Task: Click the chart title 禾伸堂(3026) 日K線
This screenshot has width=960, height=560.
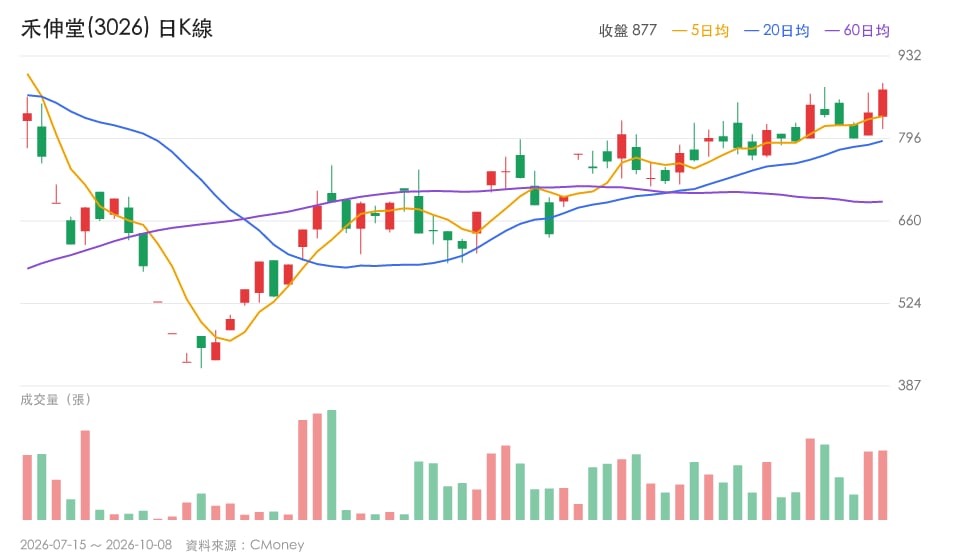Action: tap(117, 28)
